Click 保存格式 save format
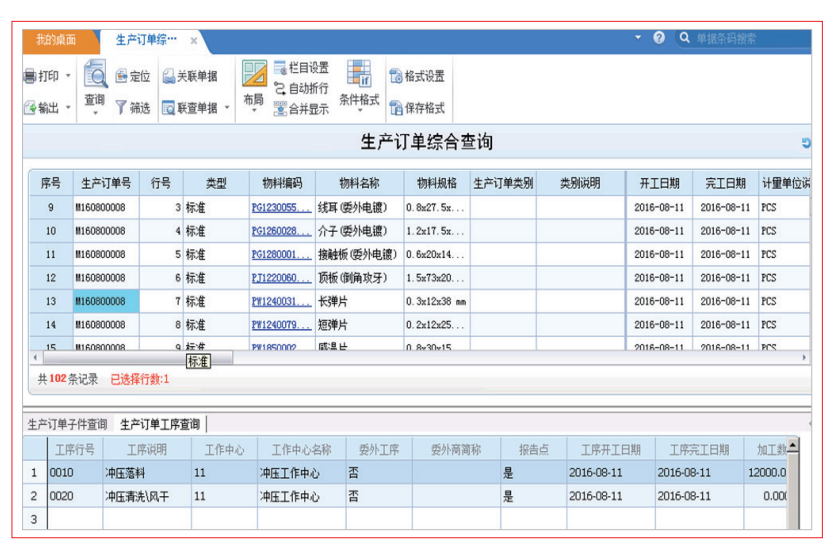 tap(417, 108)
